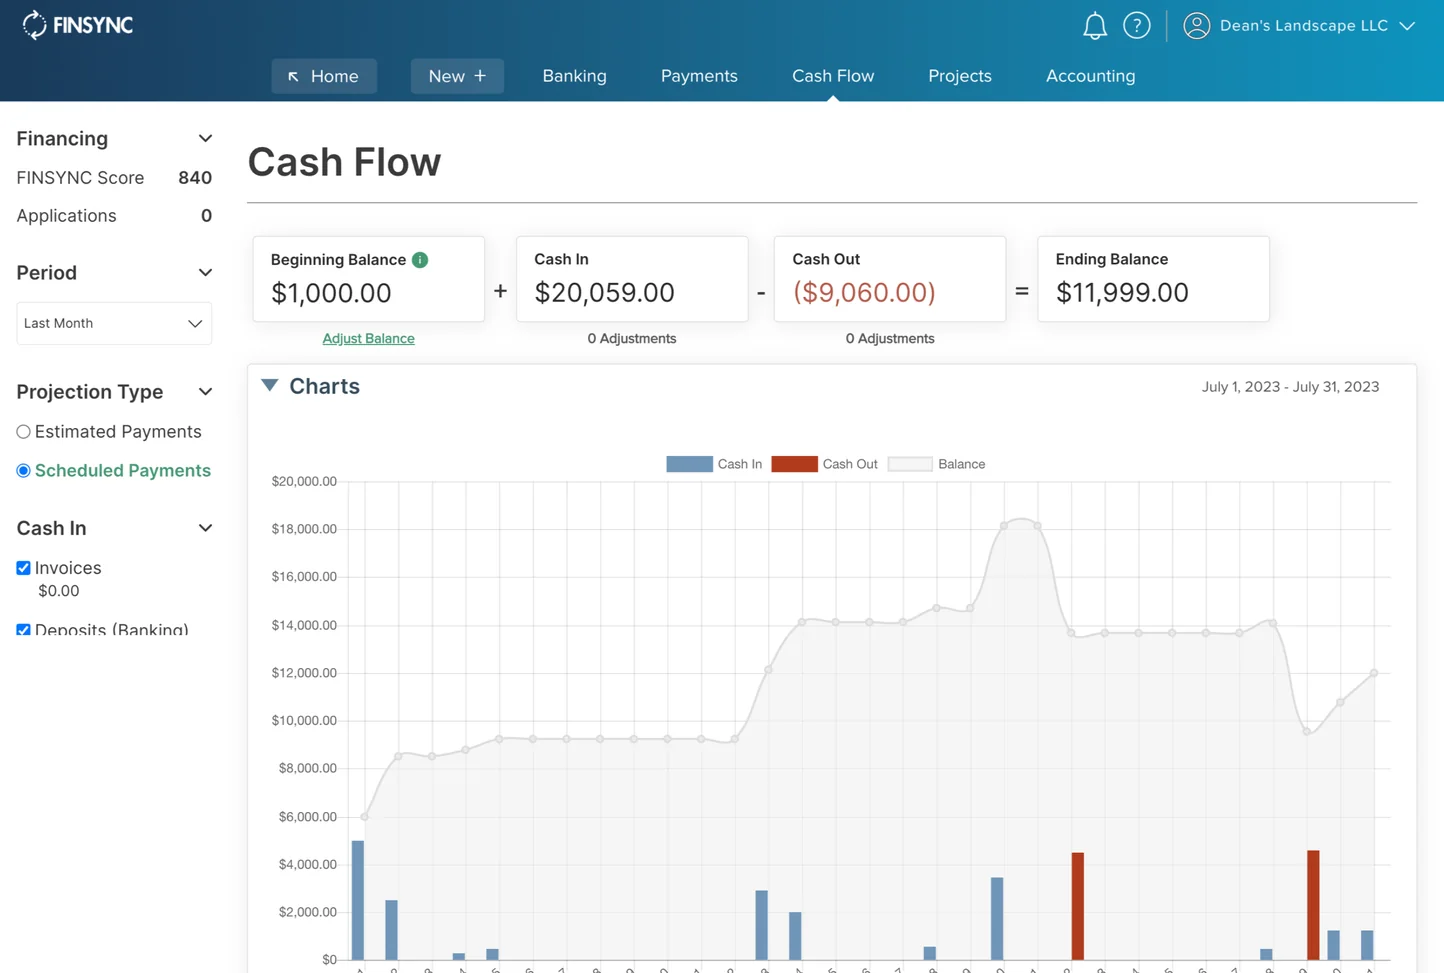Collapse the Financing section
Viewport: 1444px width, 973px height.
pos(205,139)
